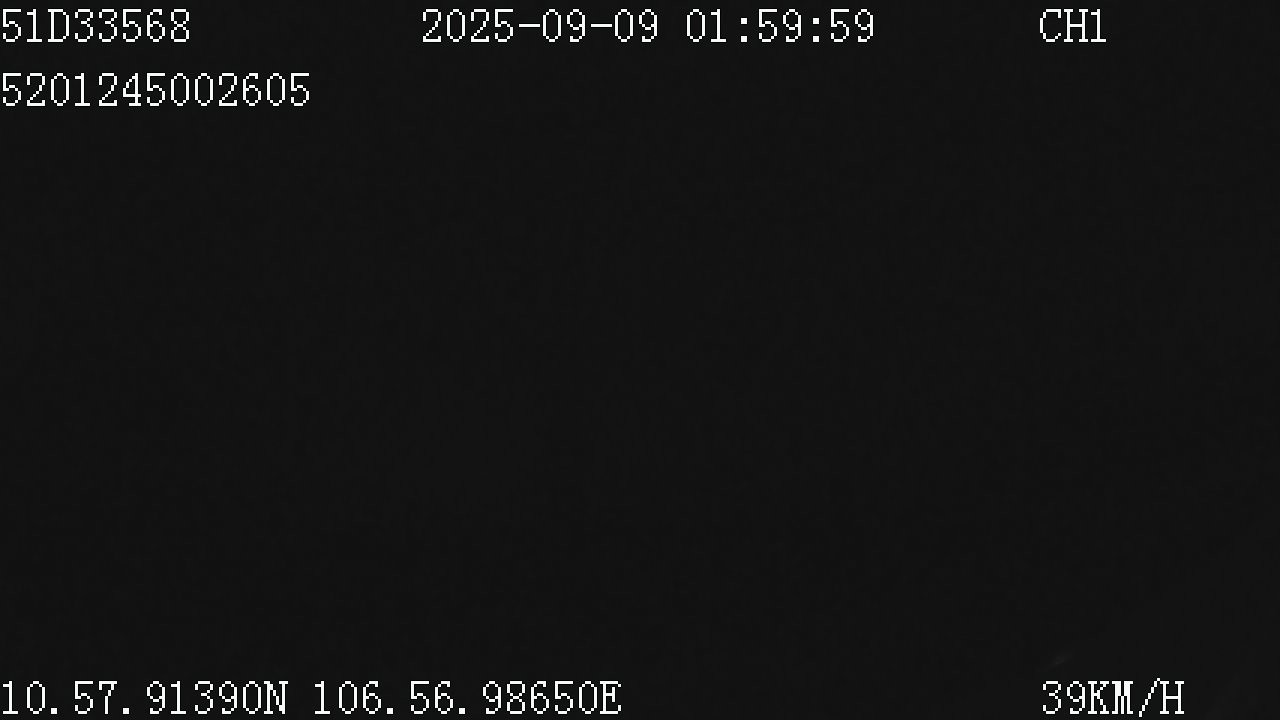Select the year 2025 in the timestamp
This screenshot has width=1280, height=720.
point(468,27)
